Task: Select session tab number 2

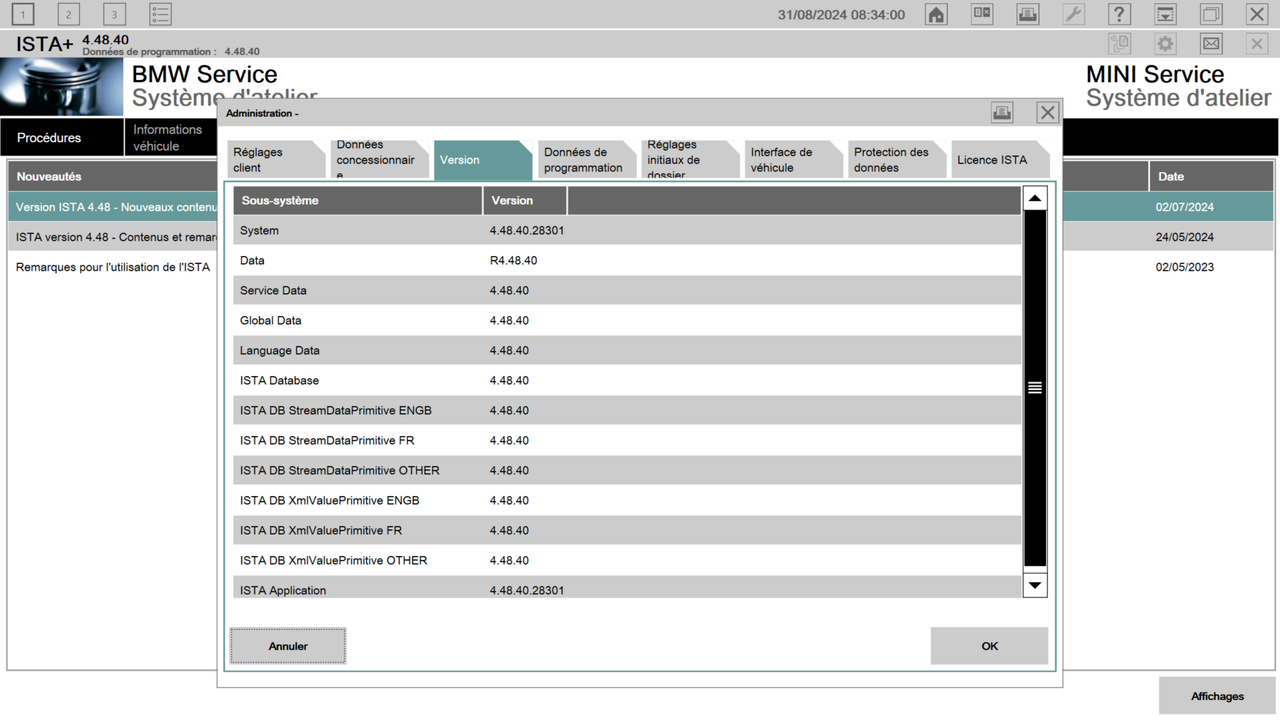Action: click(68, 14)
